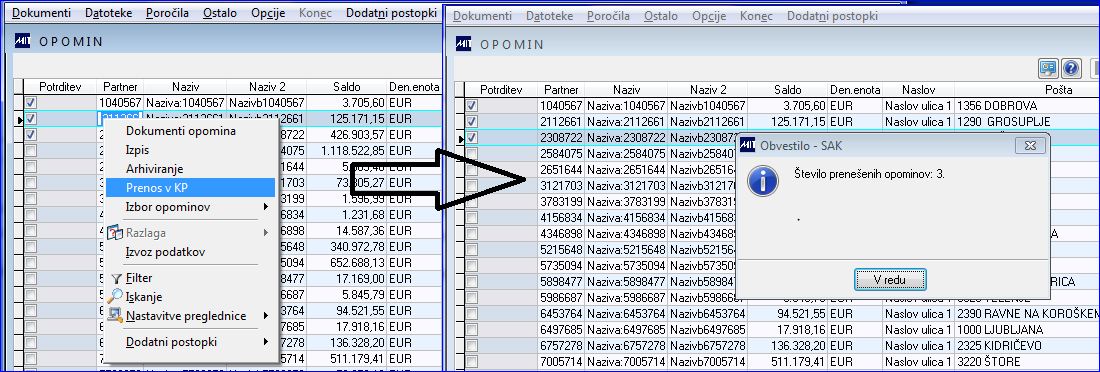Select saldo 3.705,60 cell in left window
Screen dimensions: 1100x372
(x=347, y=103)
